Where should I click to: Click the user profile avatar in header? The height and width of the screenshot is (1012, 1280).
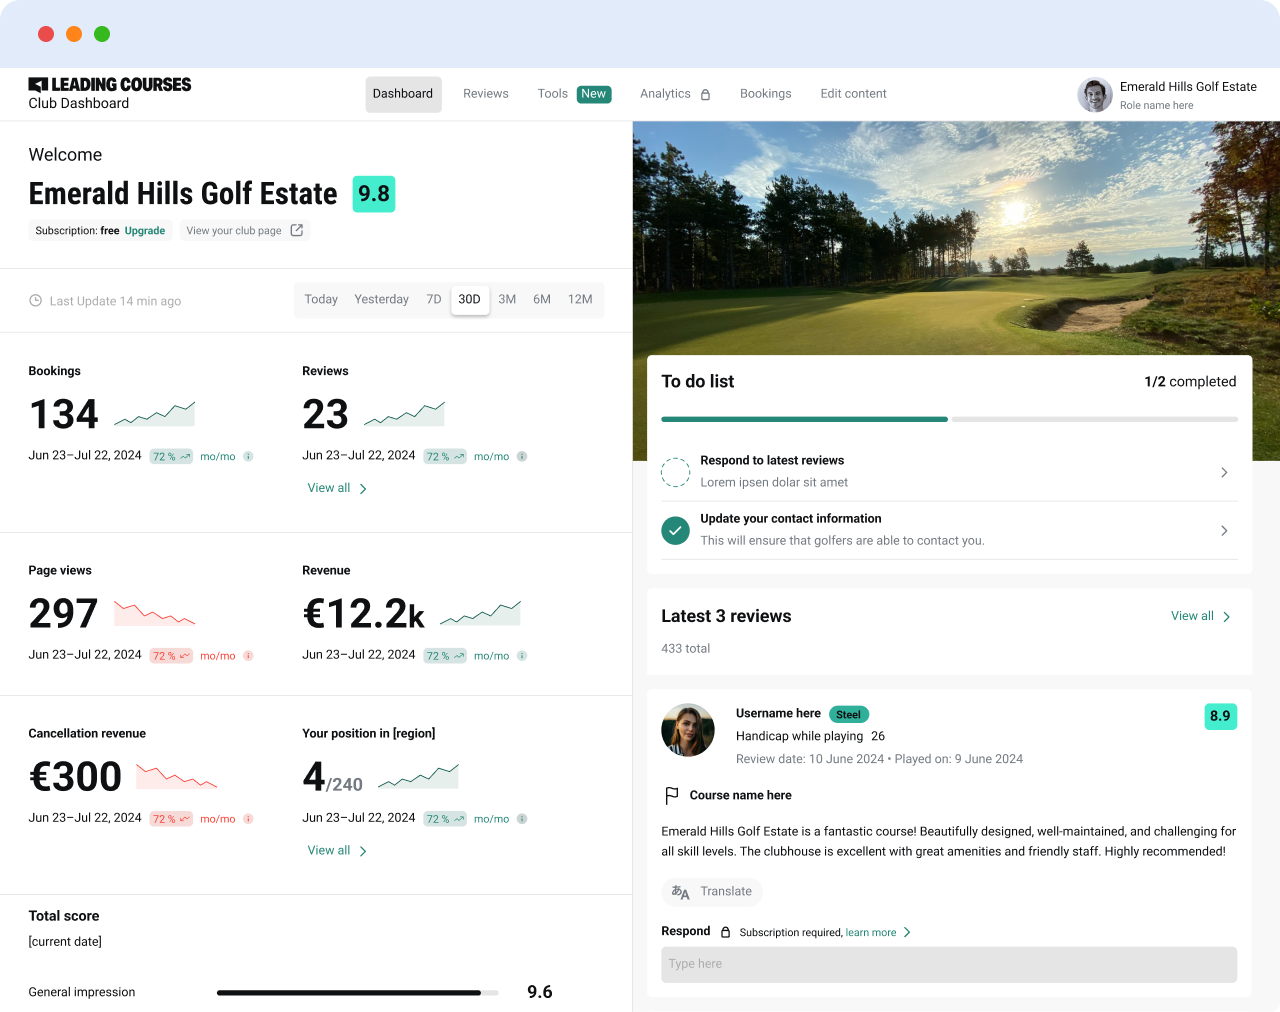point(1094,95)
